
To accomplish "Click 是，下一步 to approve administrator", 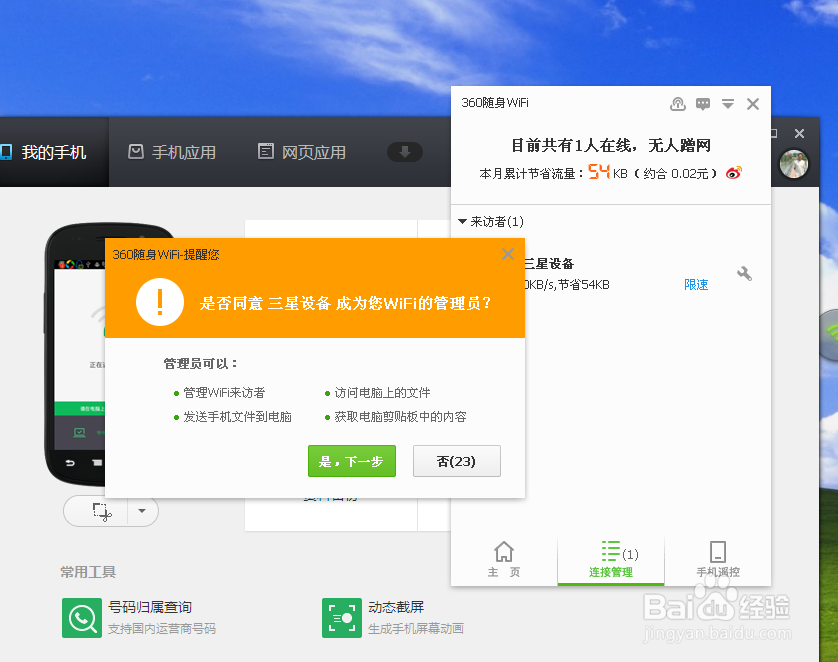I will (x=352, y=461).
